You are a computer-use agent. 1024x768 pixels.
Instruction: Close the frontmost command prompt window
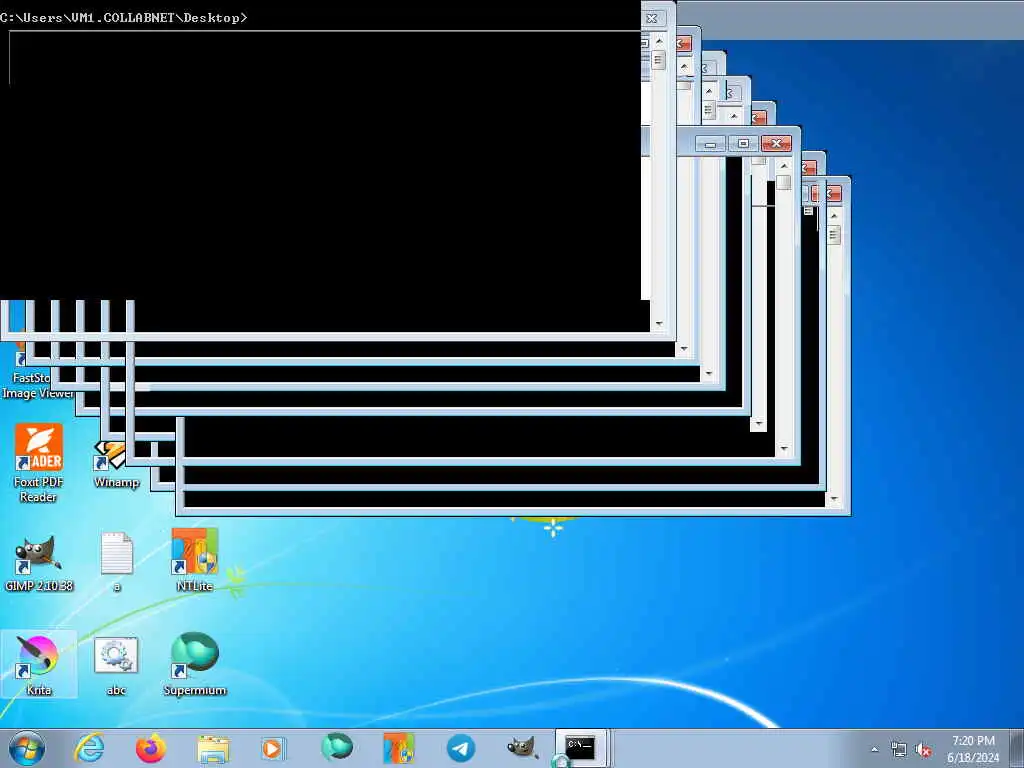[652, 18]
